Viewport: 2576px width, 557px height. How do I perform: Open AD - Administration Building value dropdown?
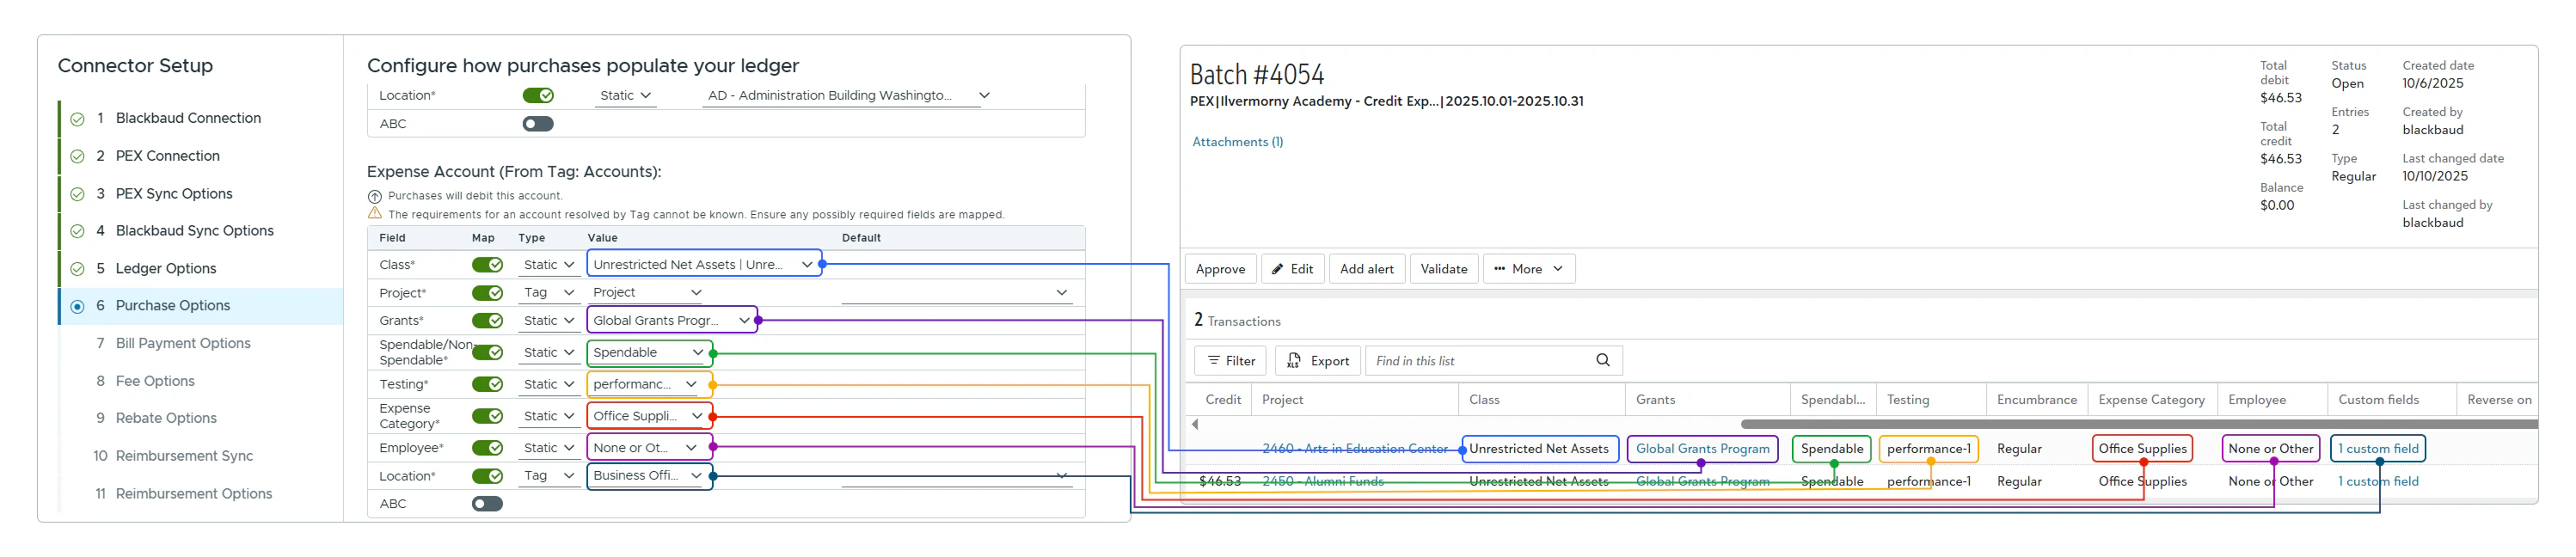click(x=848, y=96)
